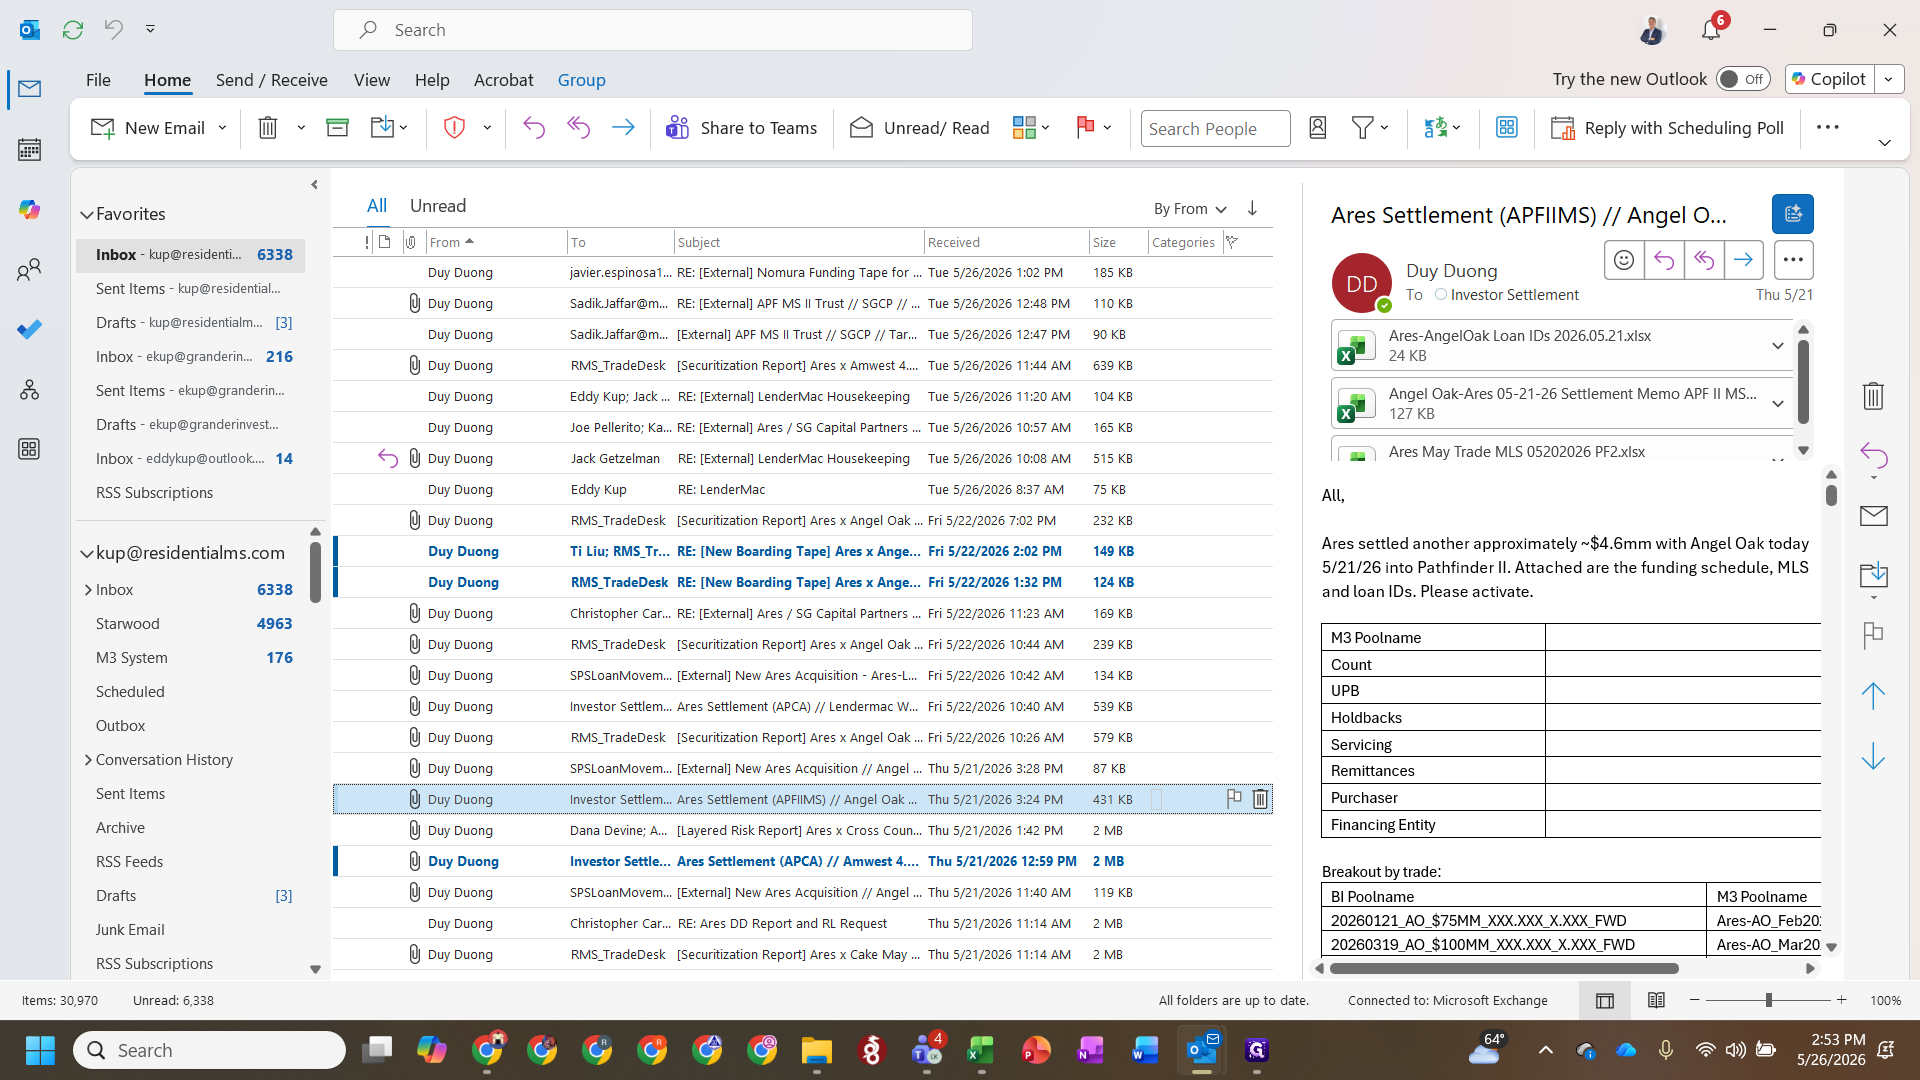The height and width of the screenshot is (1080, 1920).
Task: Collapse the Favorites section
Action: point(87,214)
